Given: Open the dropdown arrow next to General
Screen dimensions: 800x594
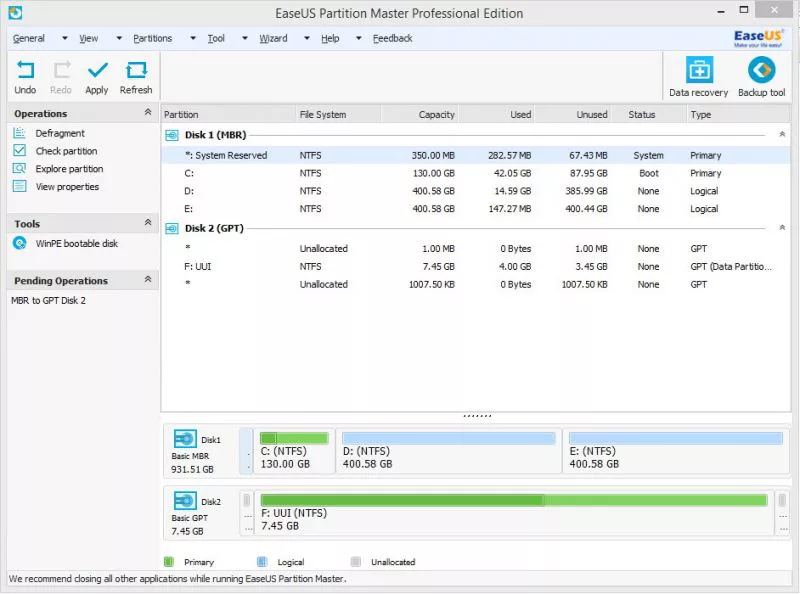Looking at the screenshot, I should point(65,38).
